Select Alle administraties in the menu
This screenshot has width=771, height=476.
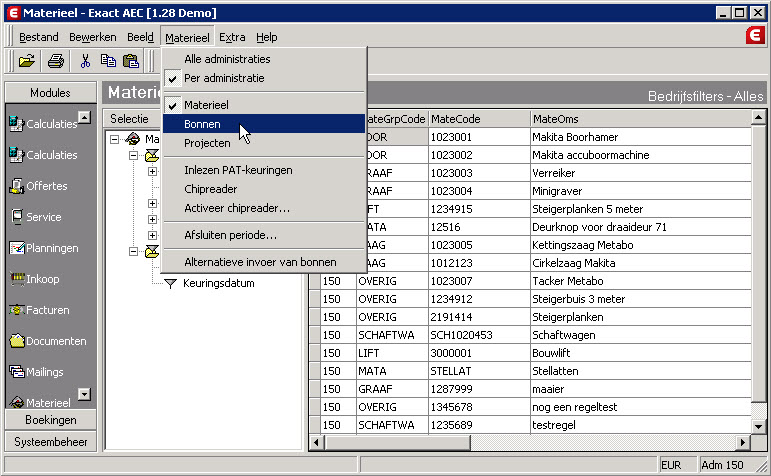(x=264, y=59)
